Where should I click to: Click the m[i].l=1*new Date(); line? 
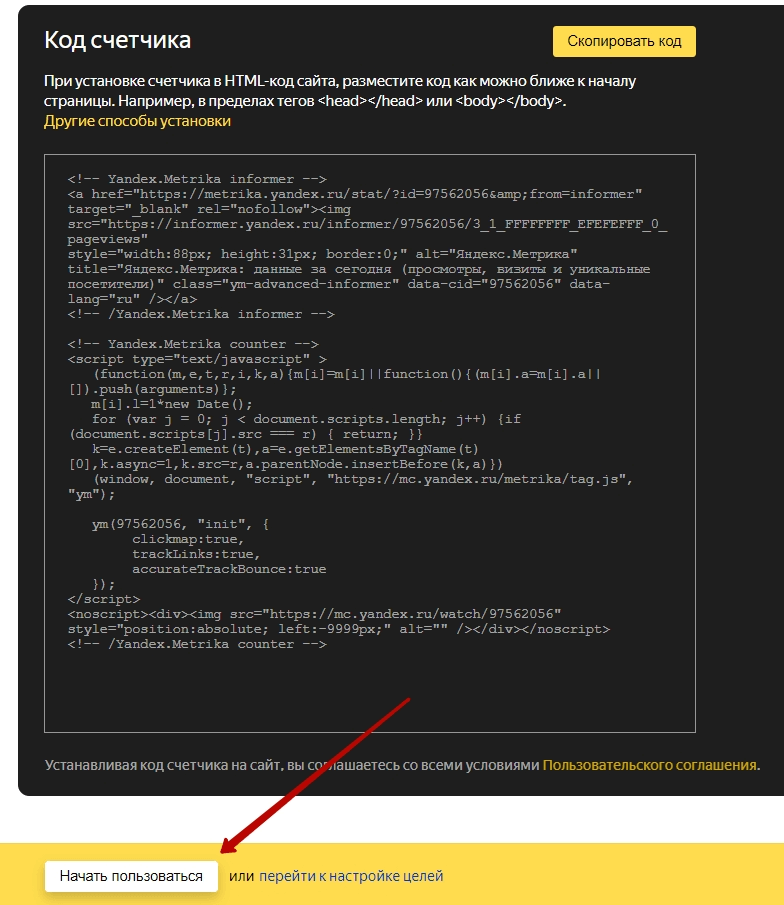pos(172,404)
